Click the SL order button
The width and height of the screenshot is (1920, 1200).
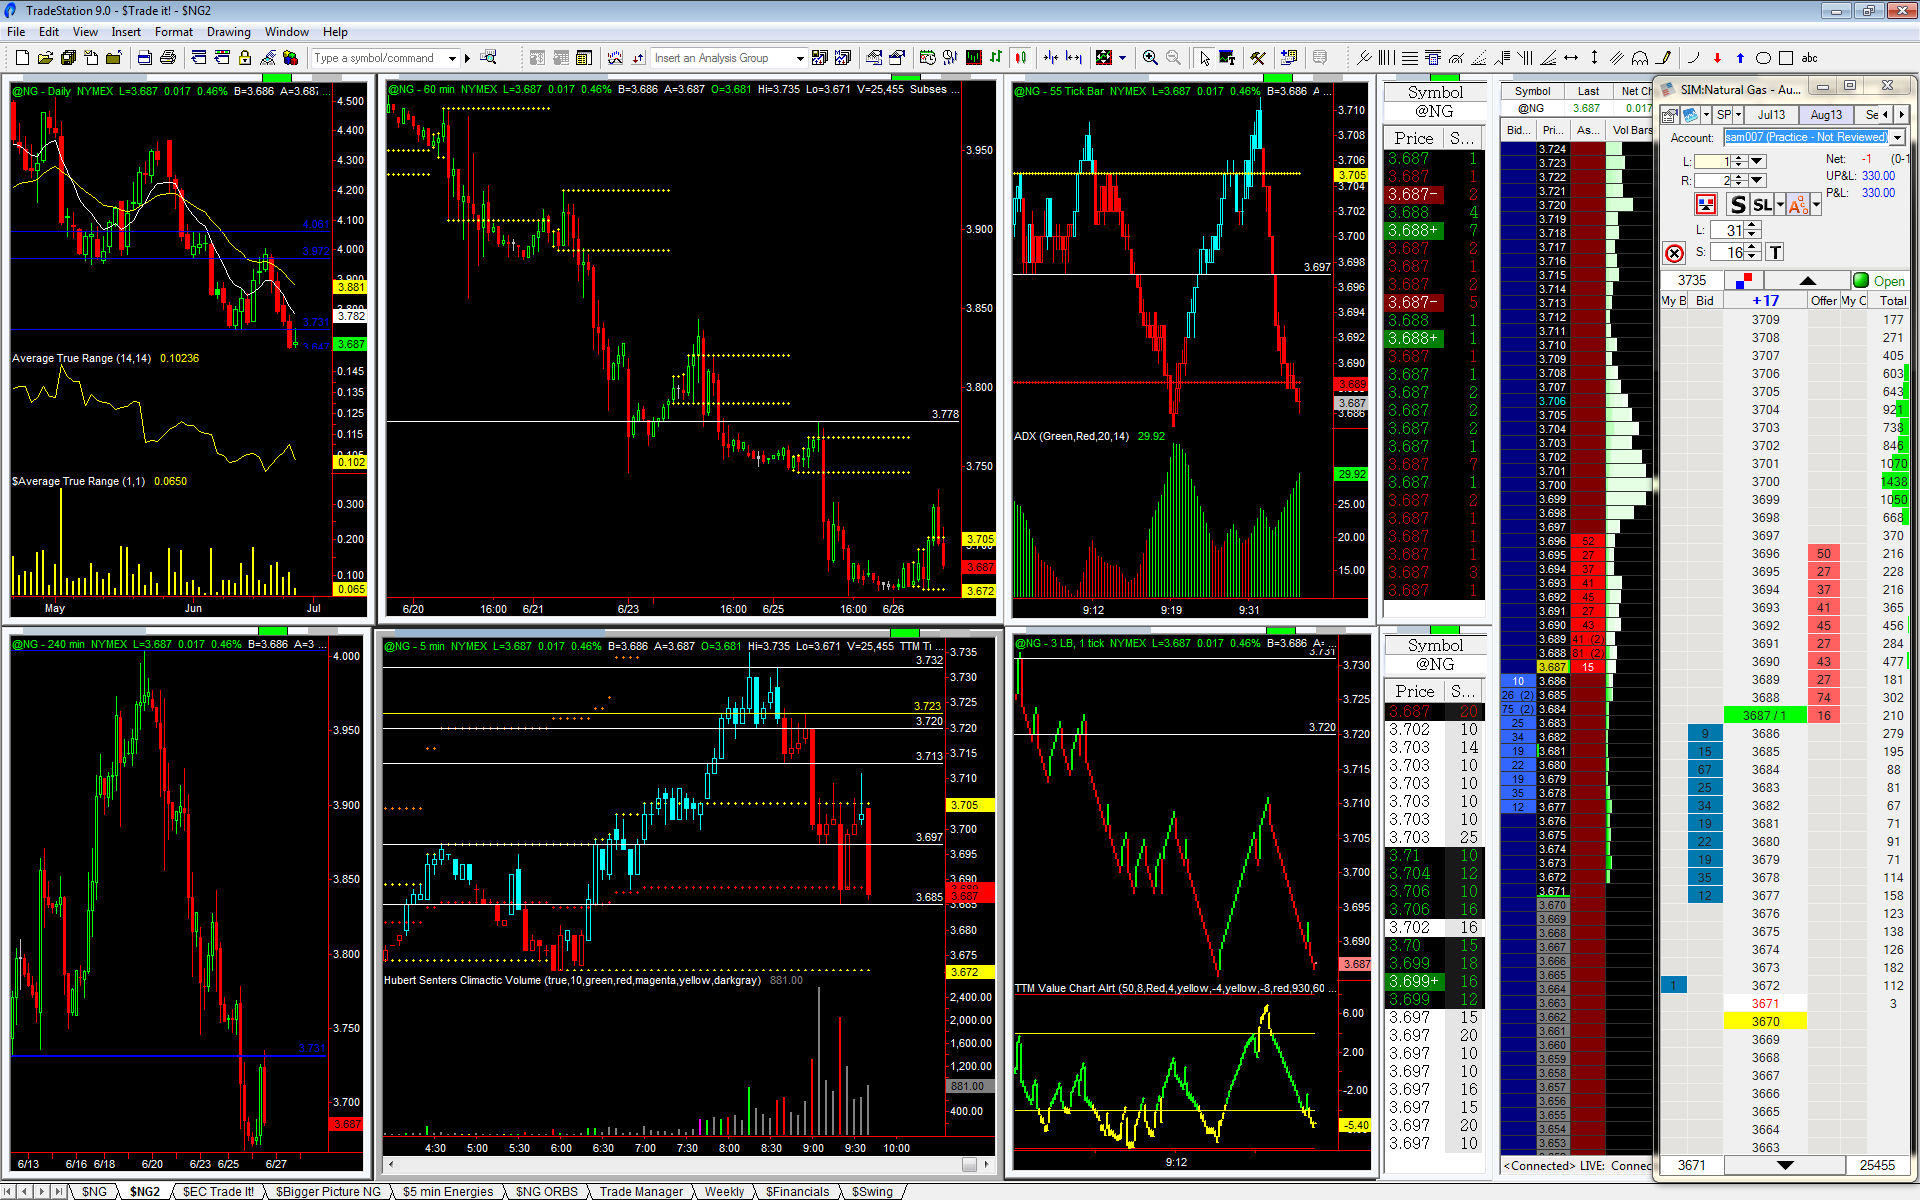point(1762,205)
